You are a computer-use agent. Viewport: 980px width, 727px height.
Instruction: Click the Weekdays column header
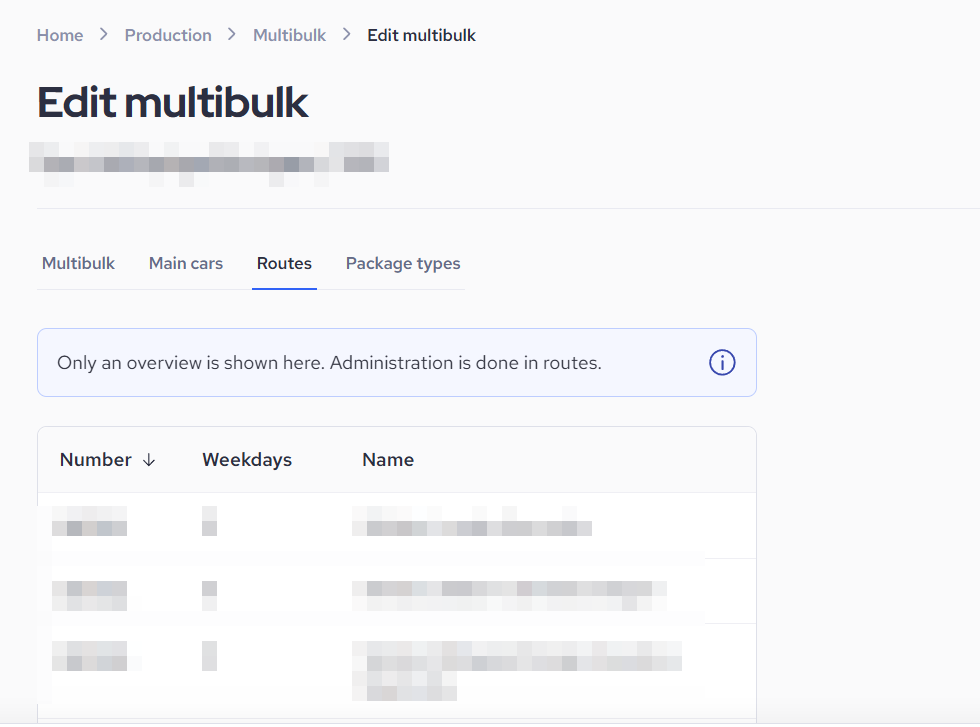tap(247, 460)
